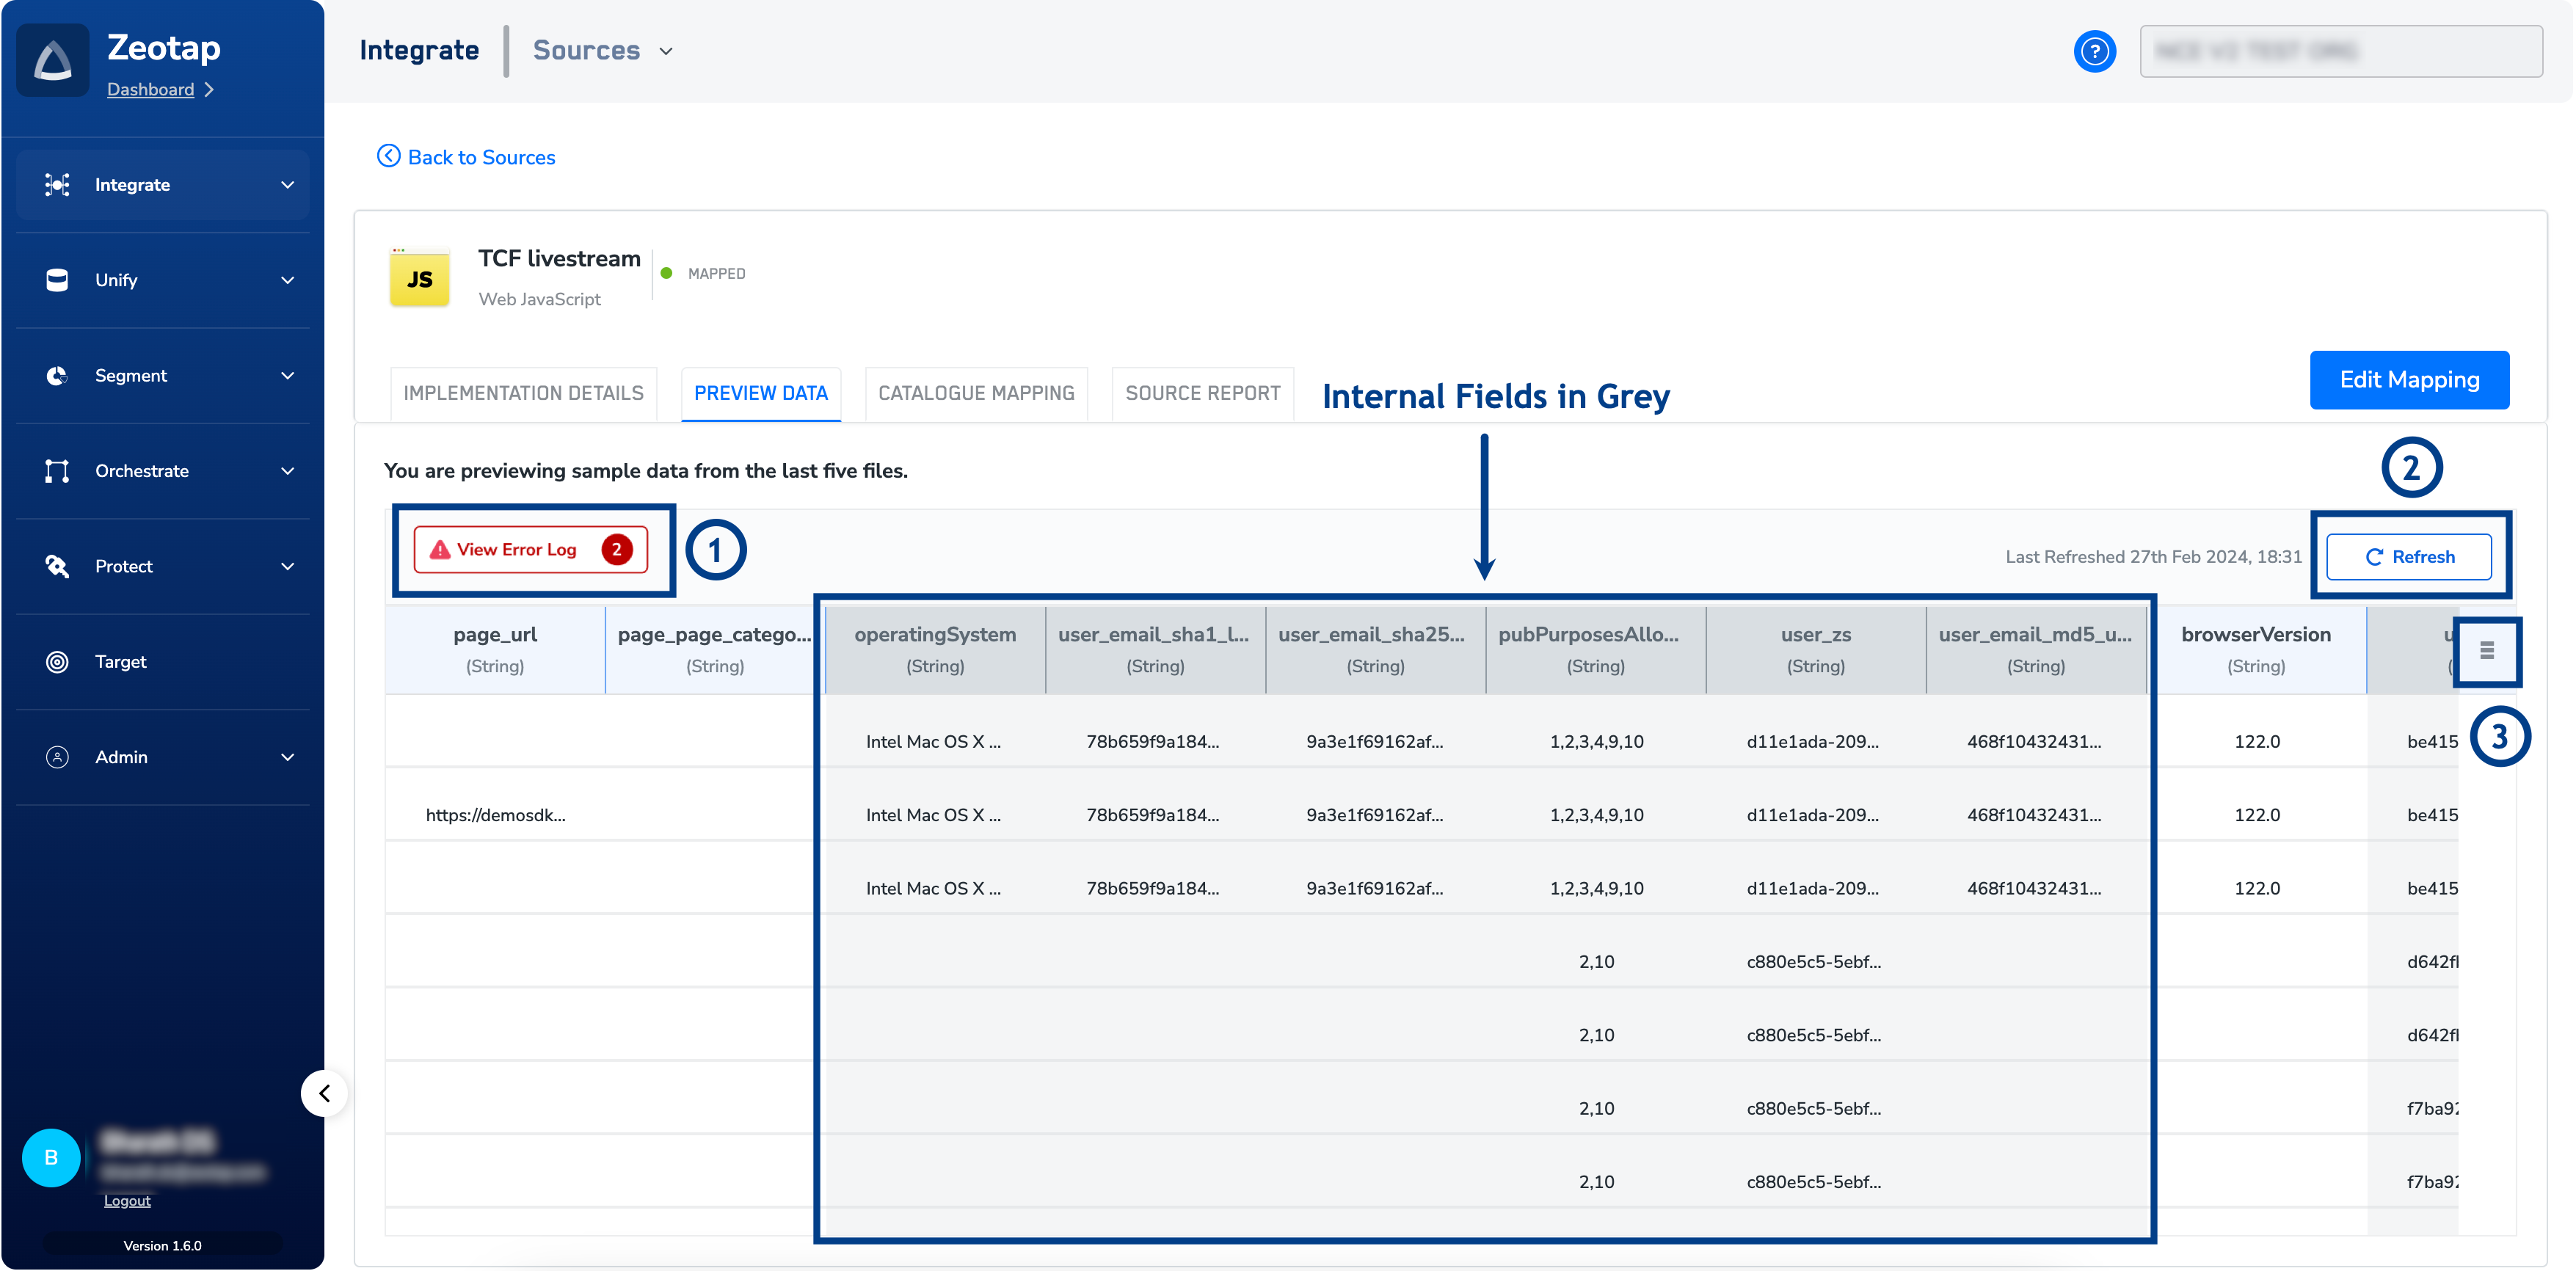Click the user avatar B icon

[51, 1158]
